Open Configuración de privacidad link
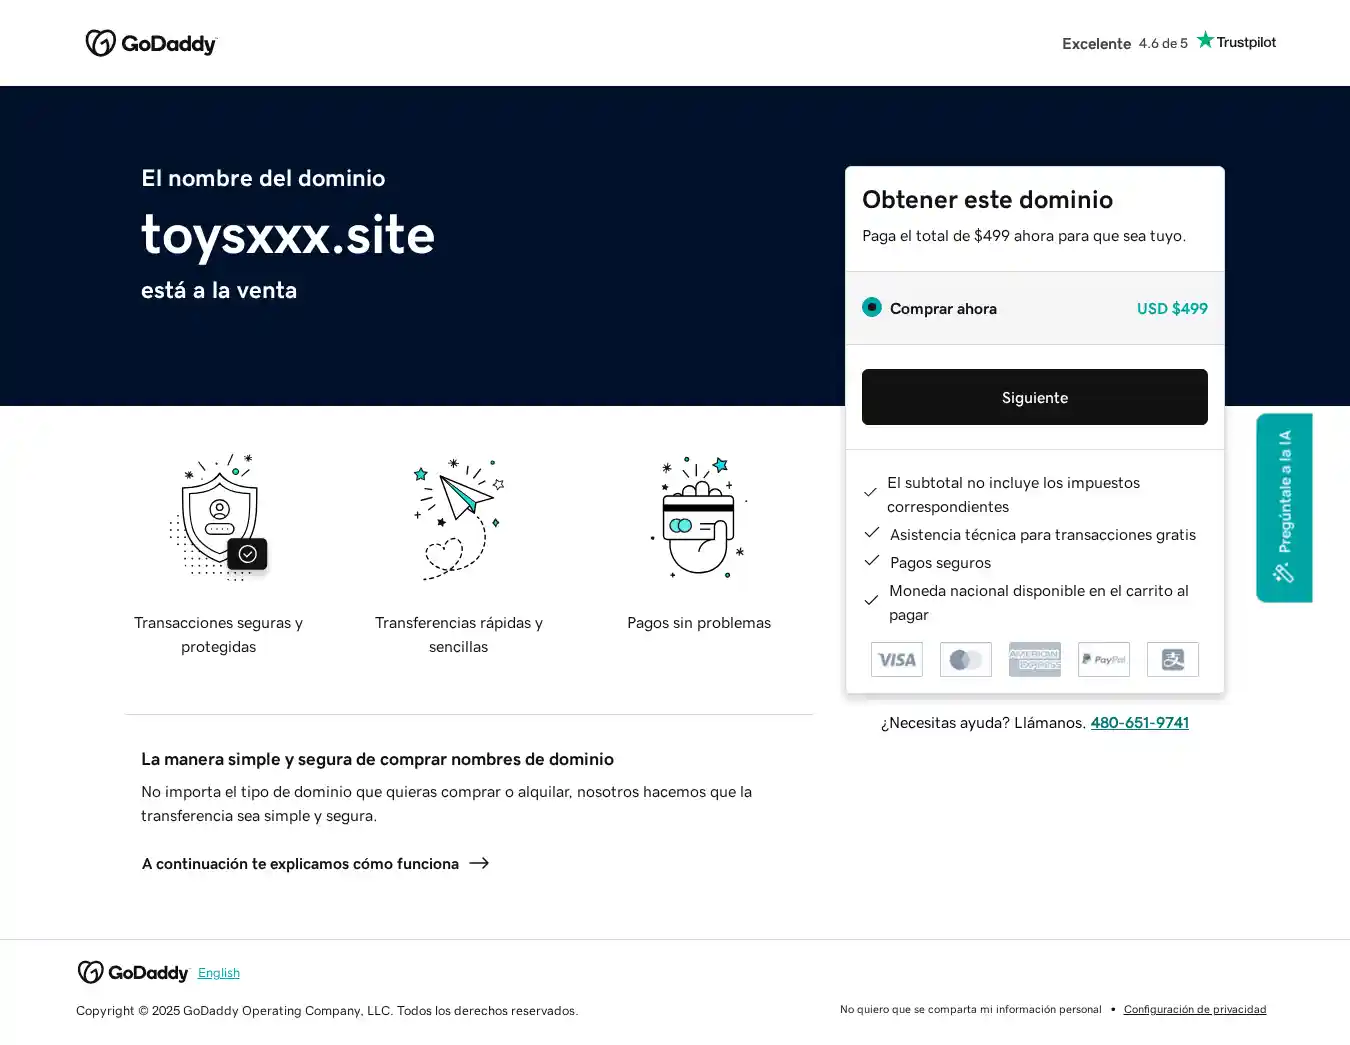This screenshot has height=1045, width=1350. coord(1194,1010)
